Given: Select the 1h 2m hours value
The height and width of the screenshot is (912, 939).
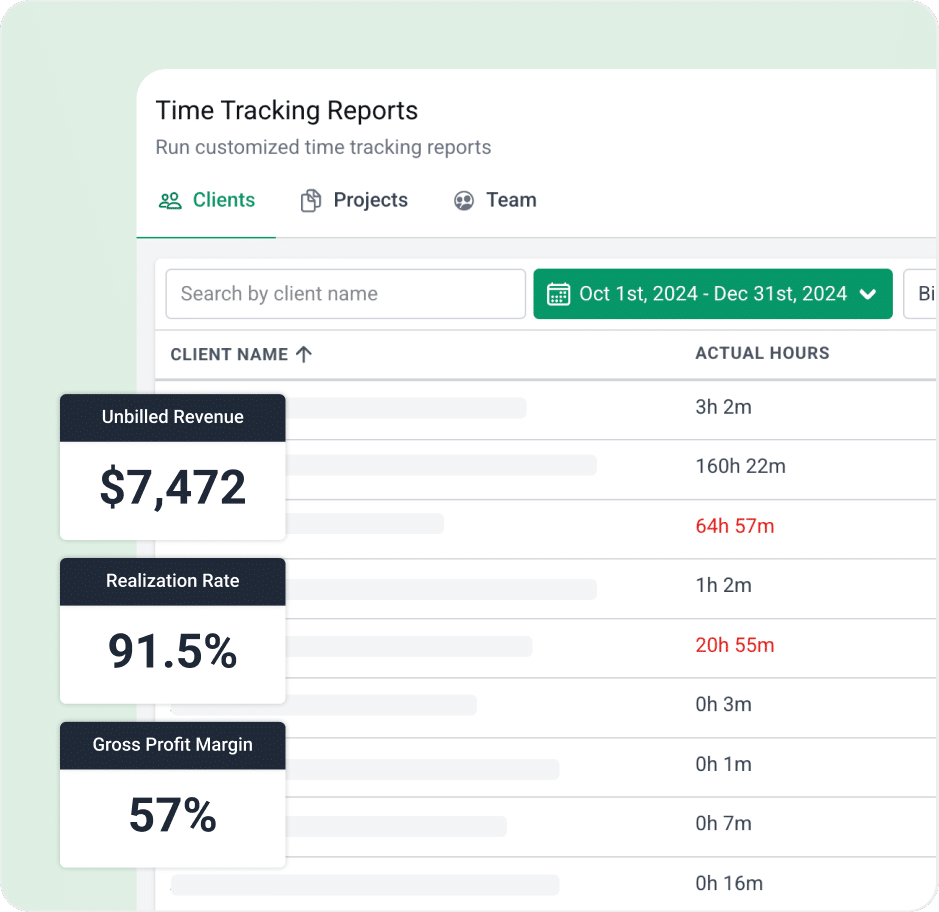Looking at the screenshot, I should [723, 586].
